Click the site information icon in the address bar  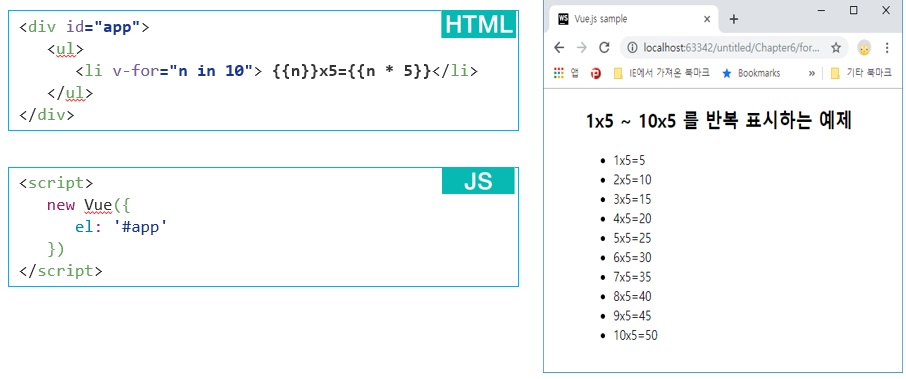(x=632, y=48)
